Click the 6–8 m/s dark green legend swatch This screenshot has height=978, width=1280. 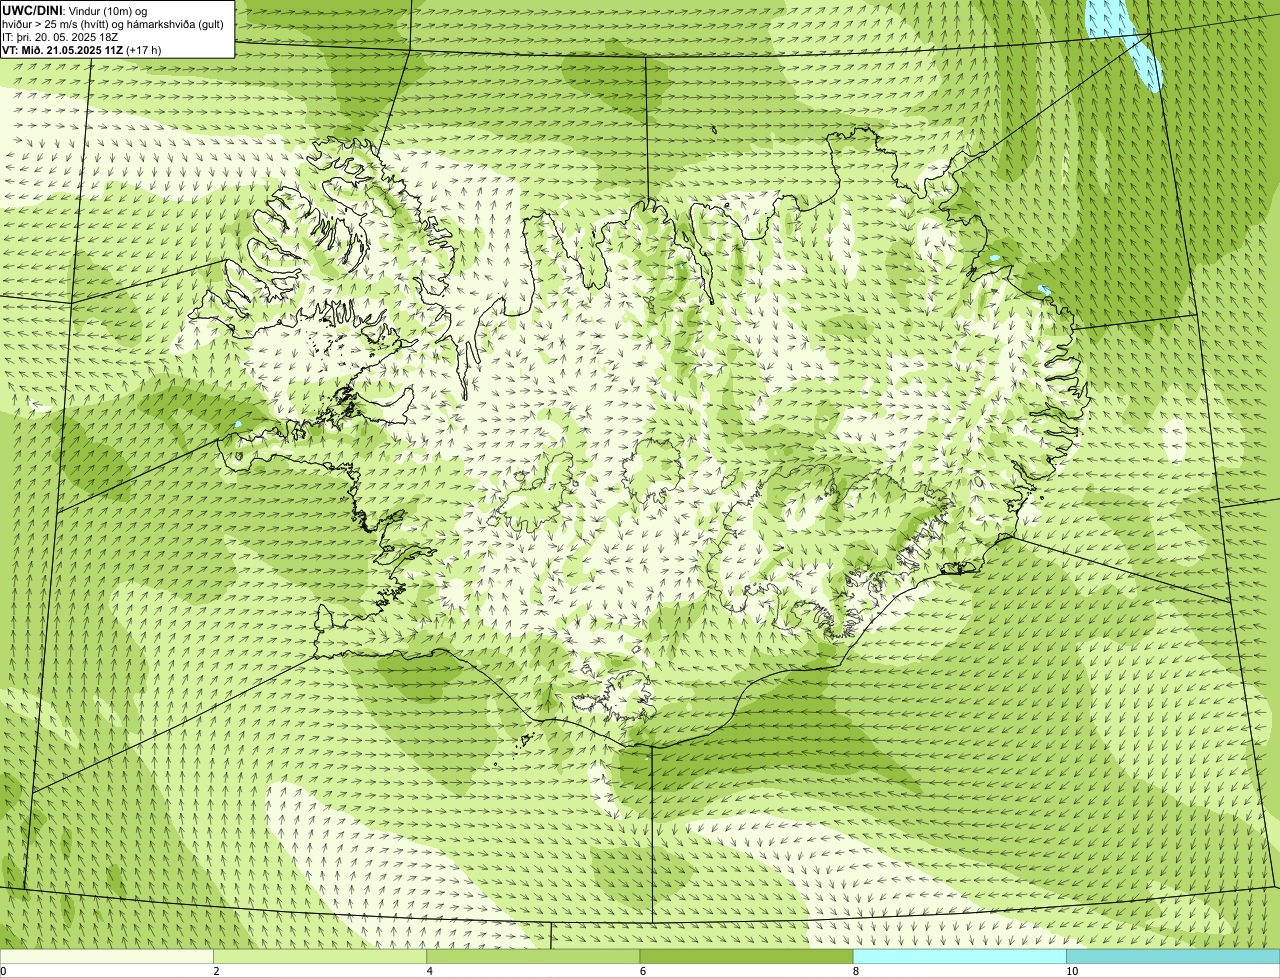(746, 957)
